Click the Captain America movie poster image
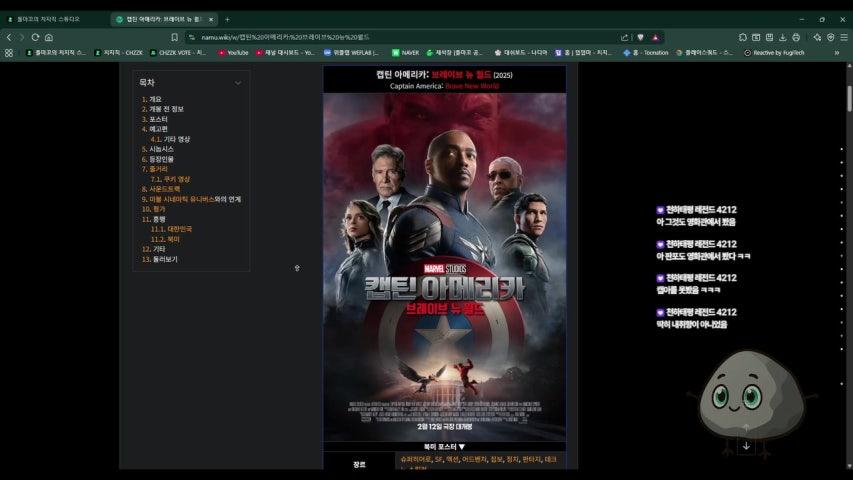 tap(444, 267)
